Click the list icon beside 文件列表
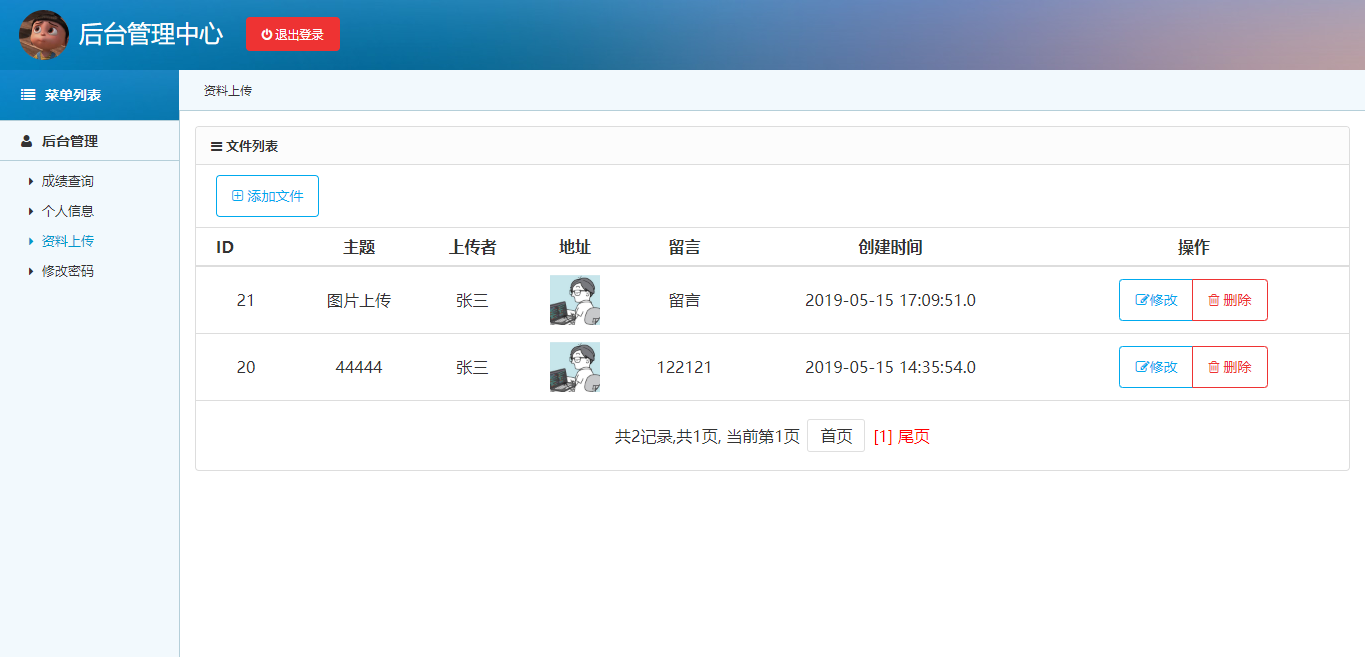The image size is (1365, 657). (x=216, y=146)
